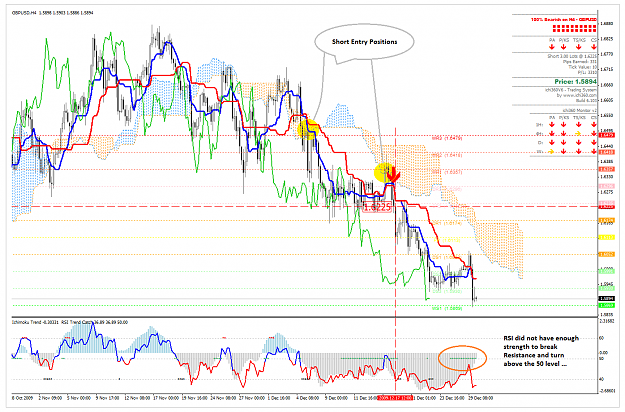
Task: Click the red highlighted date marker on time axis
Action: click(395, 398)
